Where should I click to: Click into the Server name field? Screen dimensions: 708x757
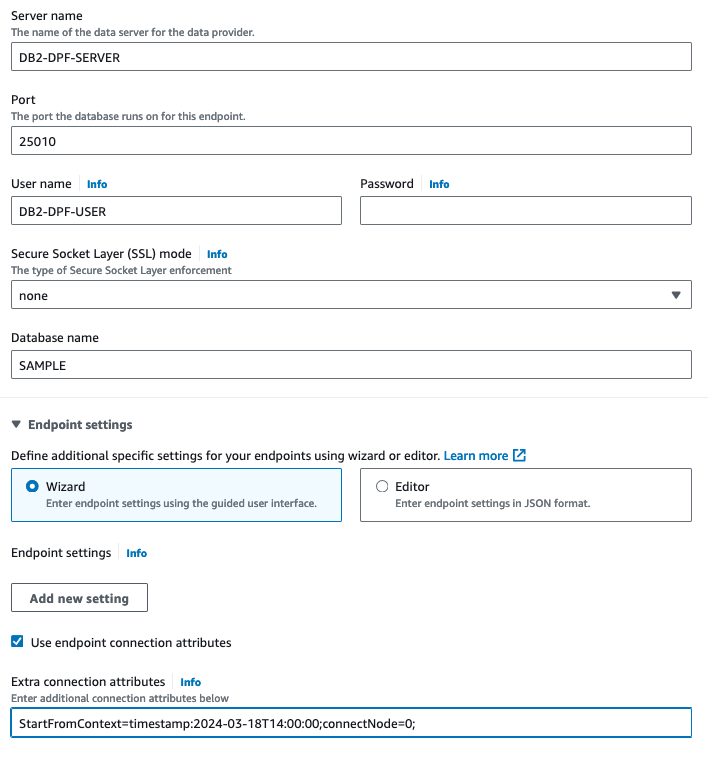350,57
